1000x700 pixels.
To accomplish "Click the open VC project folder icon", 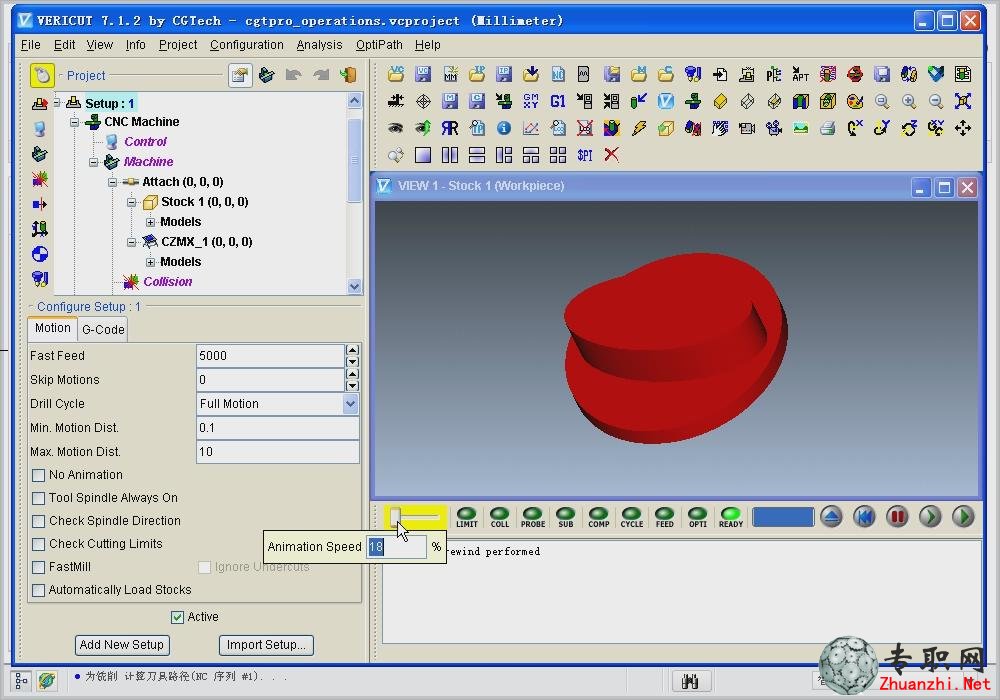I will (x=395, y=74).
